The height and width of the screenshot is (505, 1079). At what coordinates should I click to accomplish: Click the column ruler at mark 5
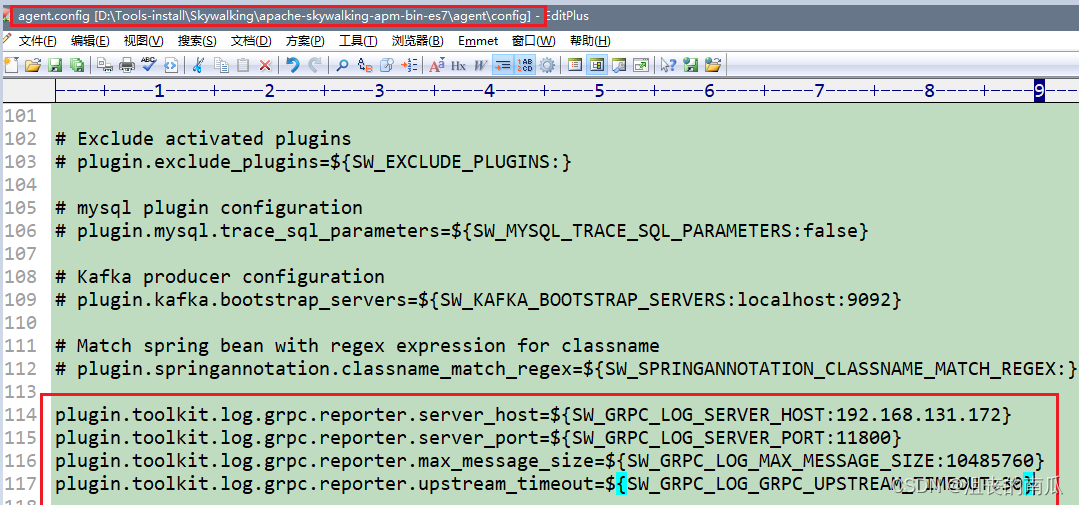pyautogui.click(x=599, y=90)
